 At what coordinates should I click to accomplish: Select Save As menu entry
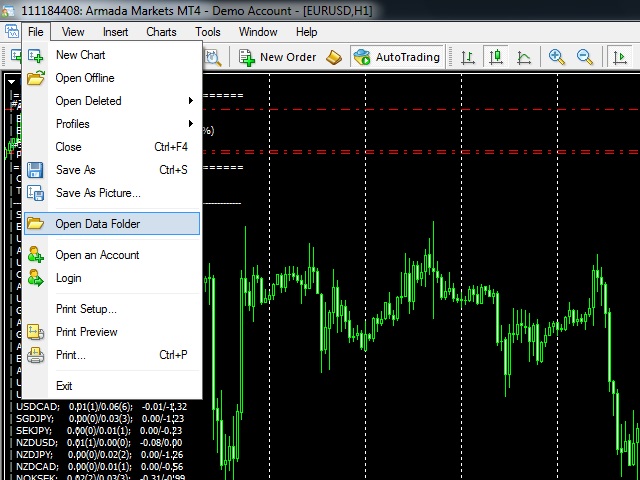point(112,170)
